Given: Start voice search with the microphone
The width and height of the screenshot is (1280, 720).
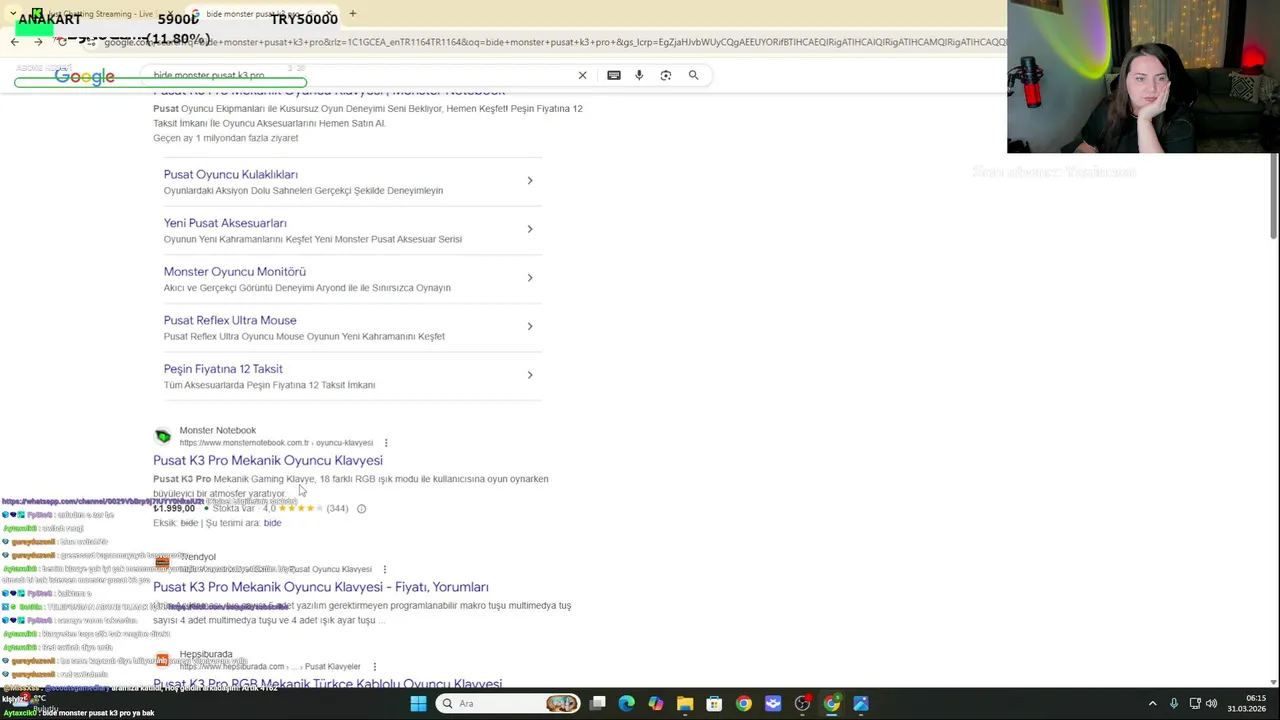Looking at the screenshot, I should pos(639,75).
